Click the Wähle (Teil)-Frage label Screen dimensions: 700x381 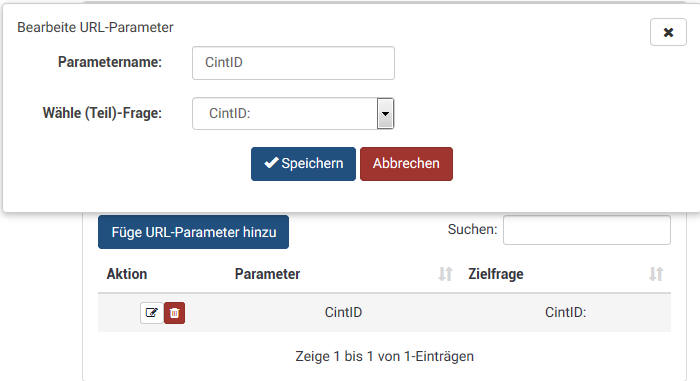coord(102,113)
